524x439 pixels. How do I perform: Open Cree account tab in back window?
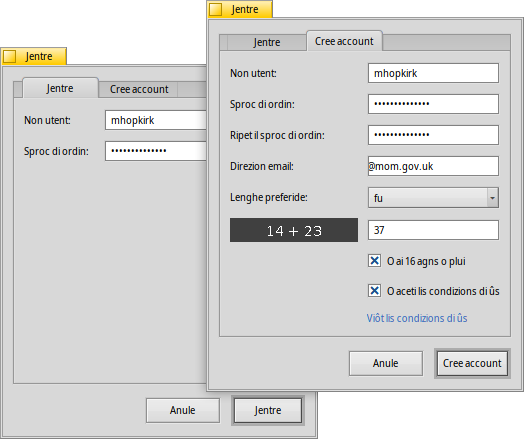pyautogui.click(x=139, y=90)
